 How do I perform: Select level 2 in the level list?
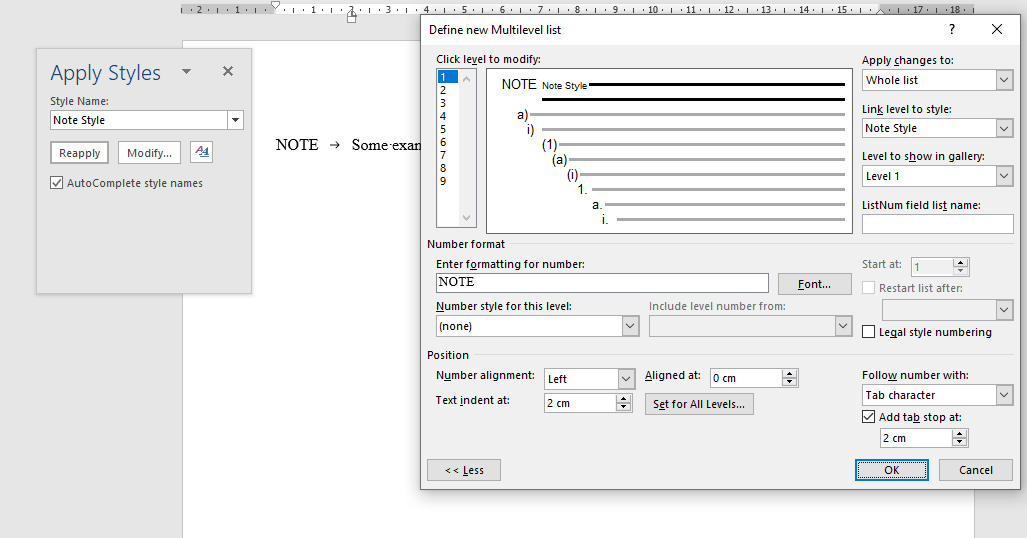(448, 90)
